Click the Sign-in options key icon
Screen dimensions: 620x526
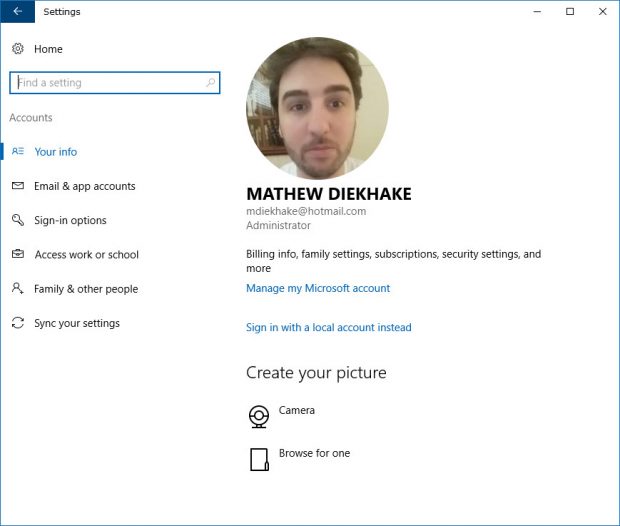[18, 220]
